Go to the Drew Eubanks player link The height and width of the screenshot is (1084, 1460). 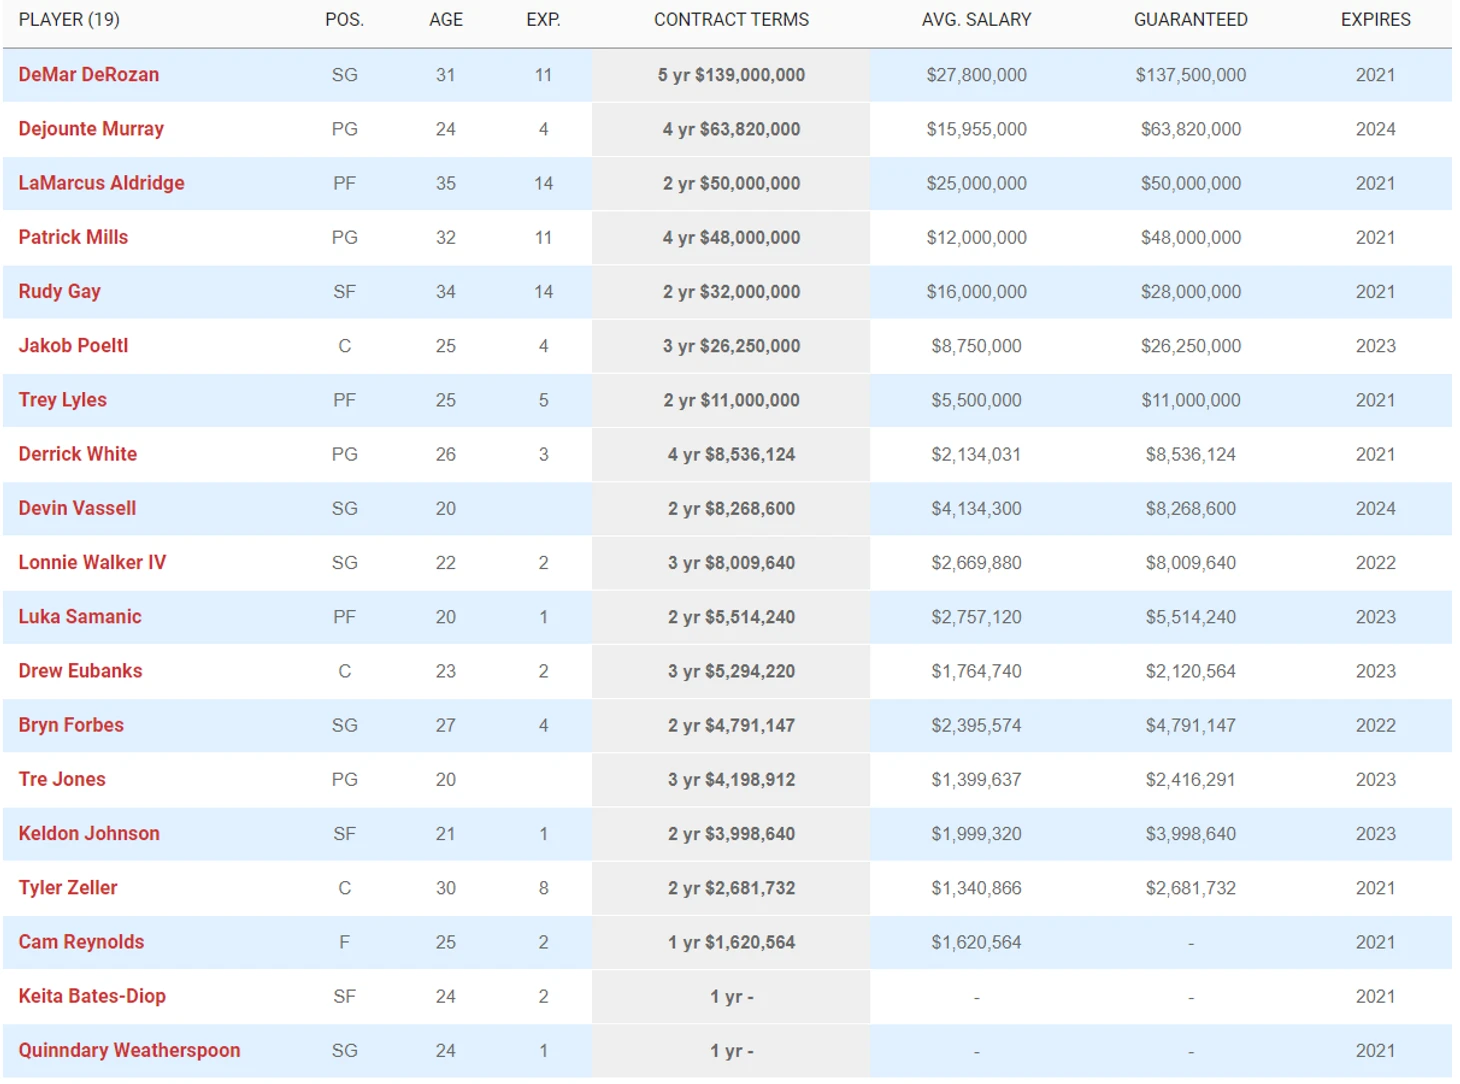pos(80,670)
